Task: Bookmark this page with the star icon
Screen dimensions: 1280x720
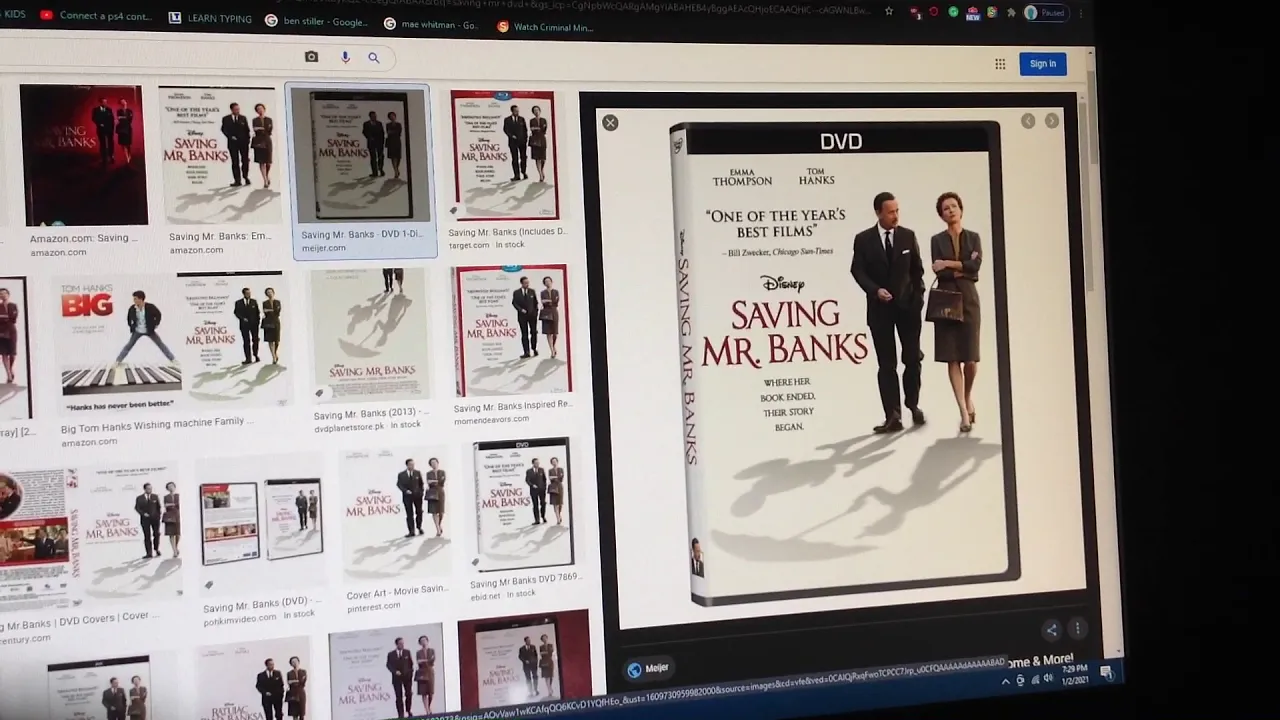Action: pos(889,11)
